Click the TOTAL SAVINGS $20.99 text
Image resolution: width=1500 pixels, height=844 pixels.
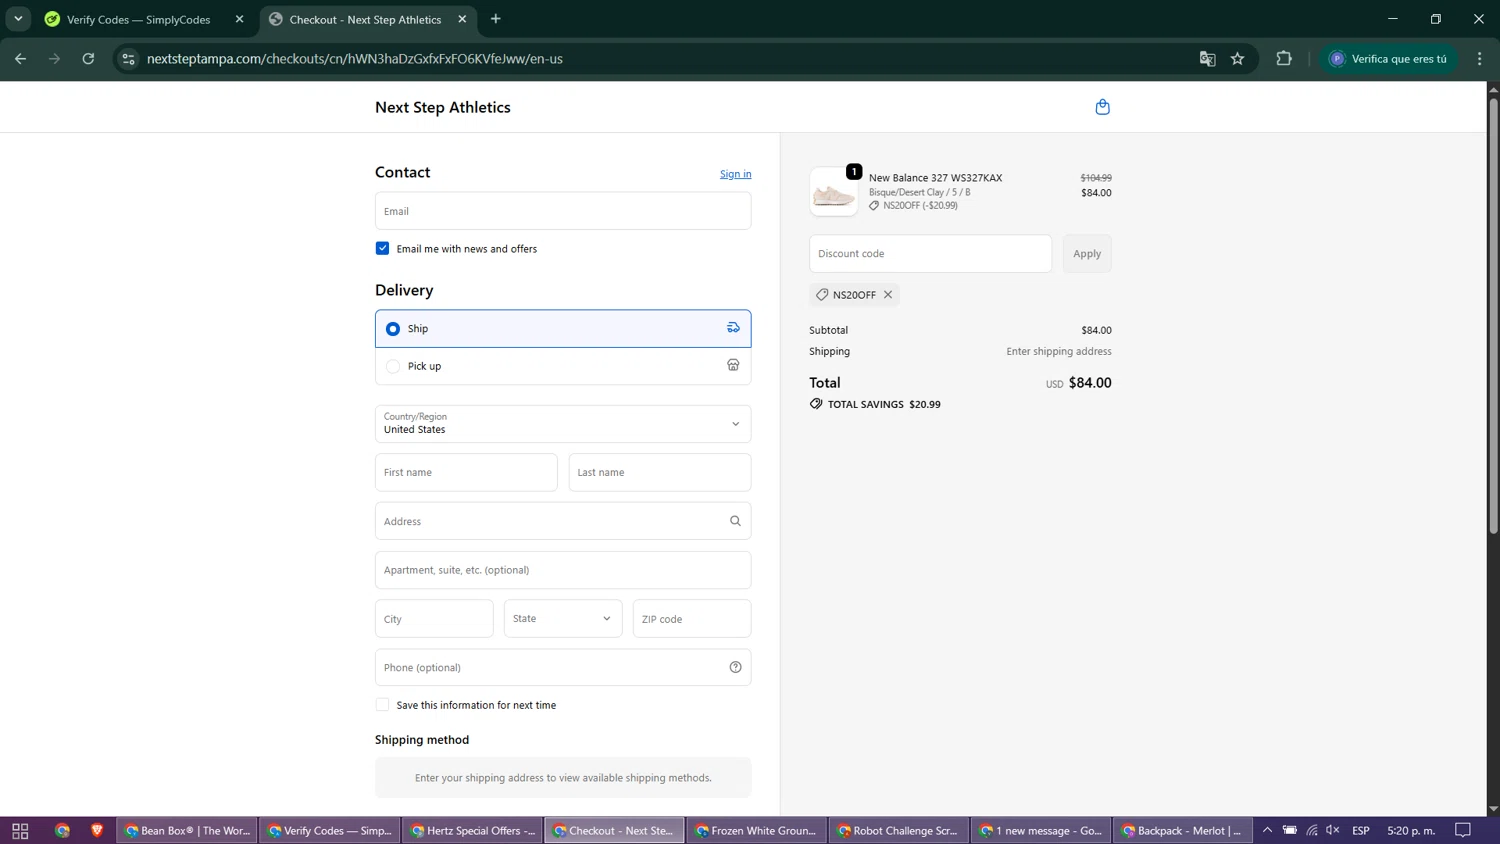pyautogui.click(x=884, y=405)
